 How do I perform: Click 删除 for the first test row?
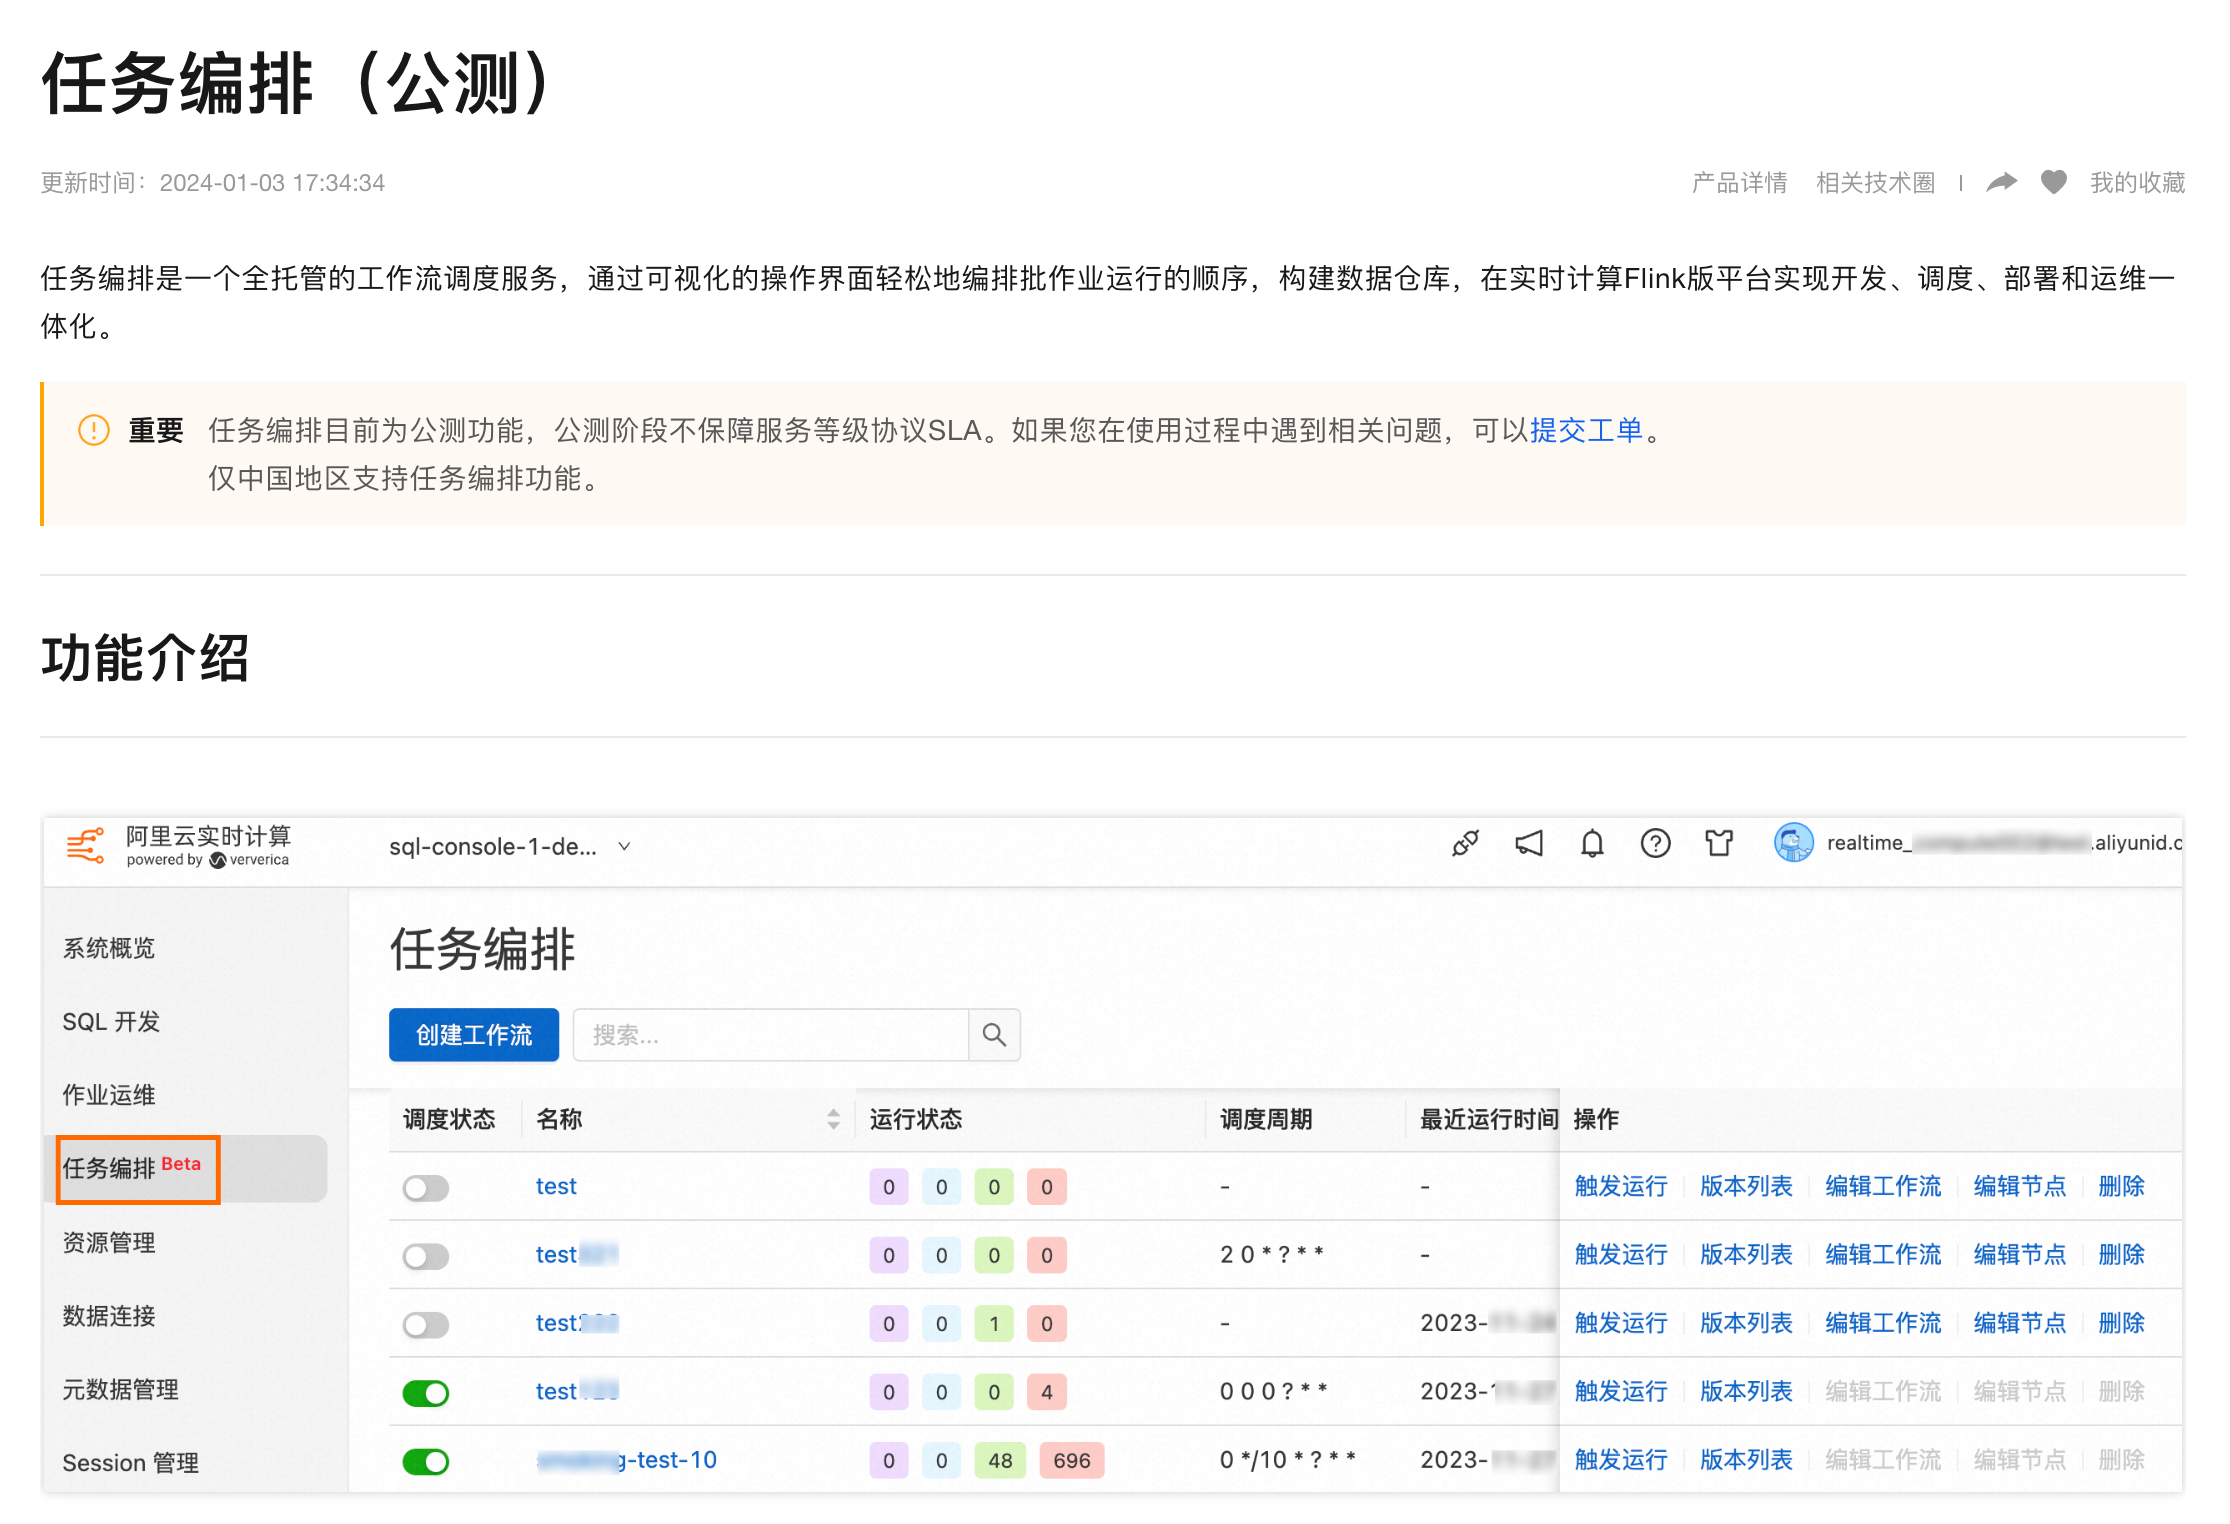[x=2121, y=1187]
